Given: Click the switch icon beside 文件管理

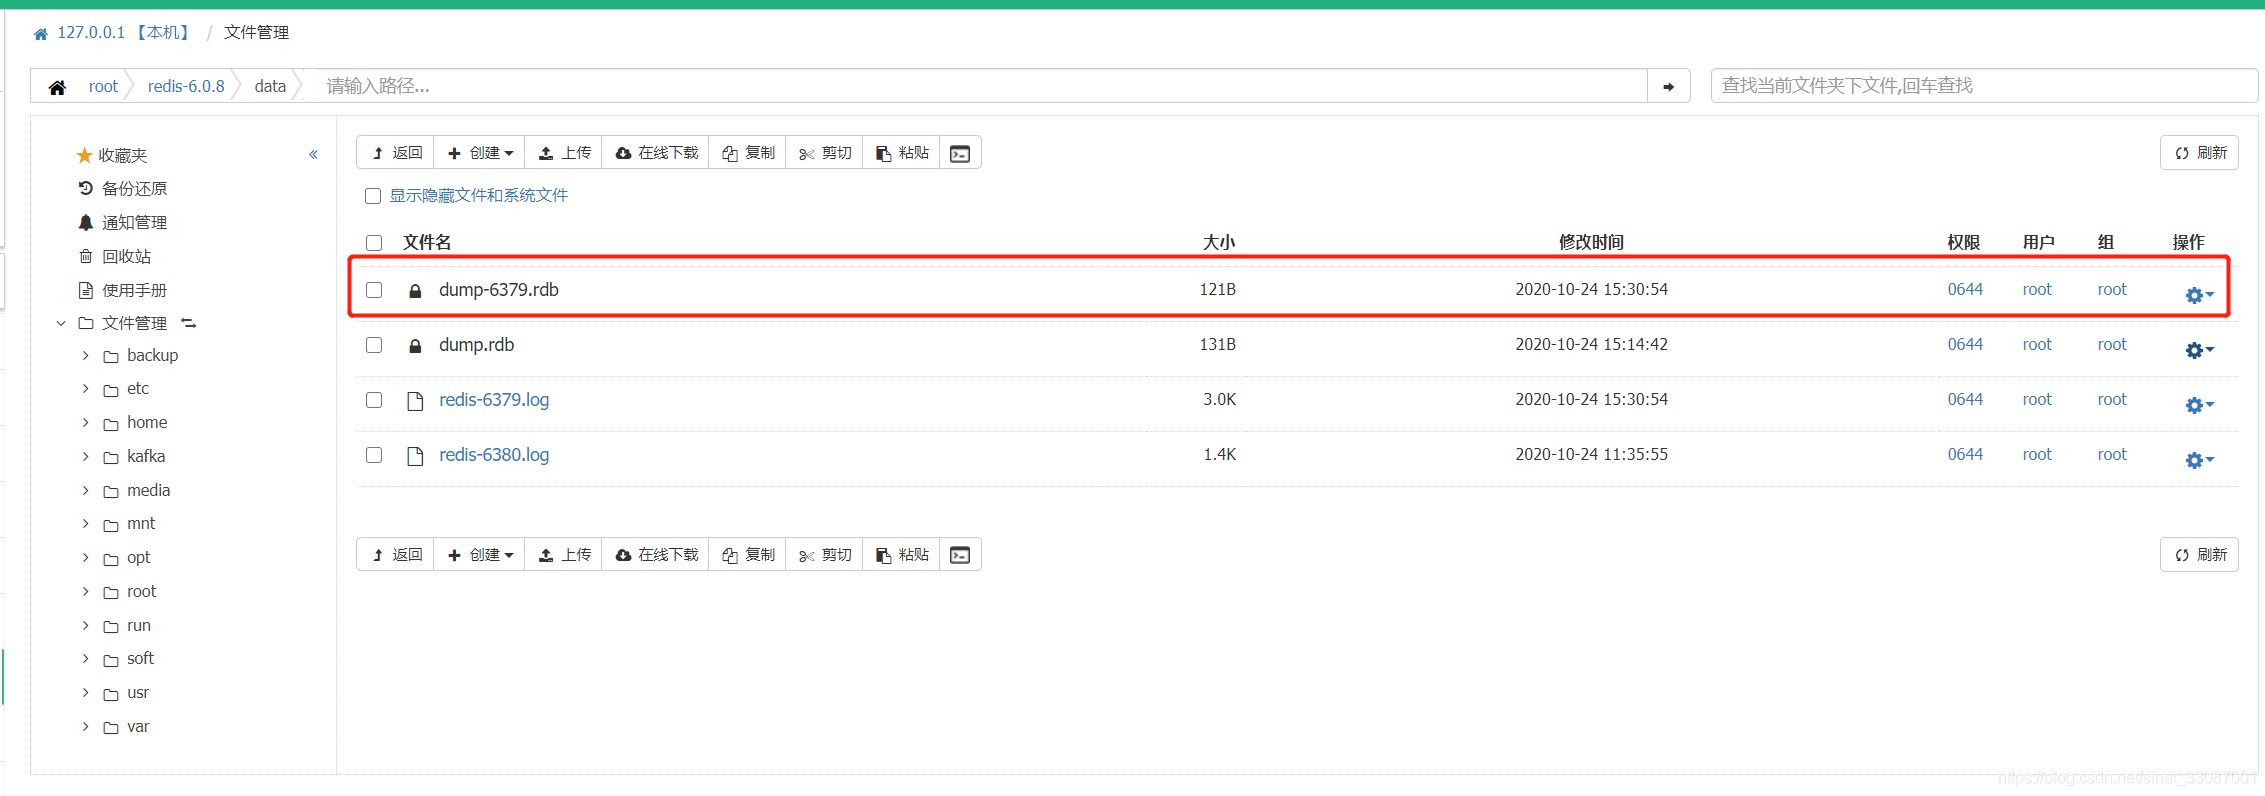Looking at the screenshot, I should (x=188, y=323).
